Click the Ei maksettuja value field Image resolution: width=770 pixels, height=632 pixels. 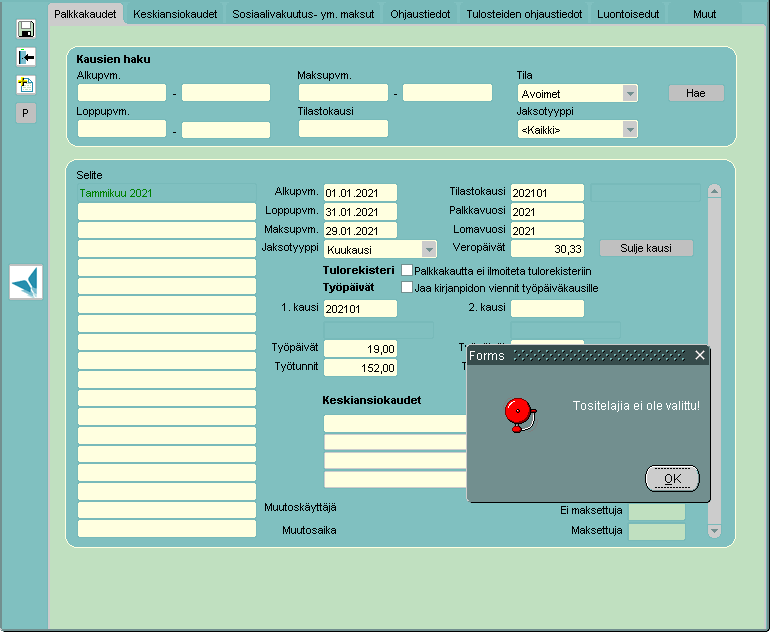[657, 511]
